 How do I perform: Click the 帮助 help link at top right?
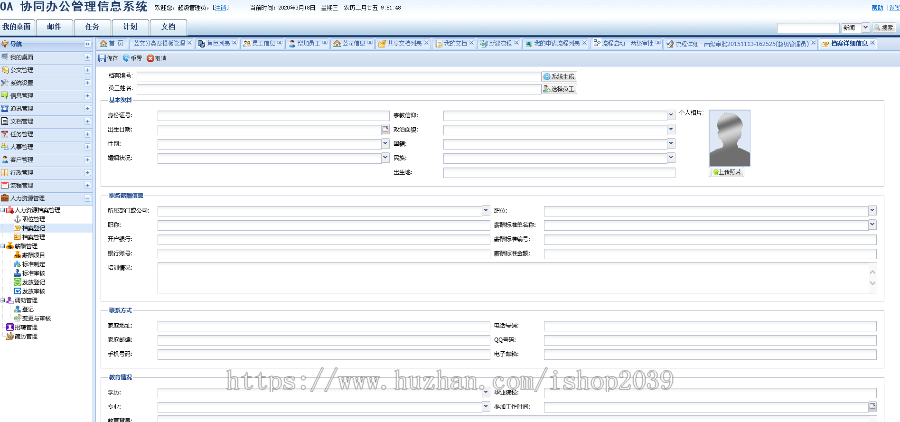tap(877, 8)
